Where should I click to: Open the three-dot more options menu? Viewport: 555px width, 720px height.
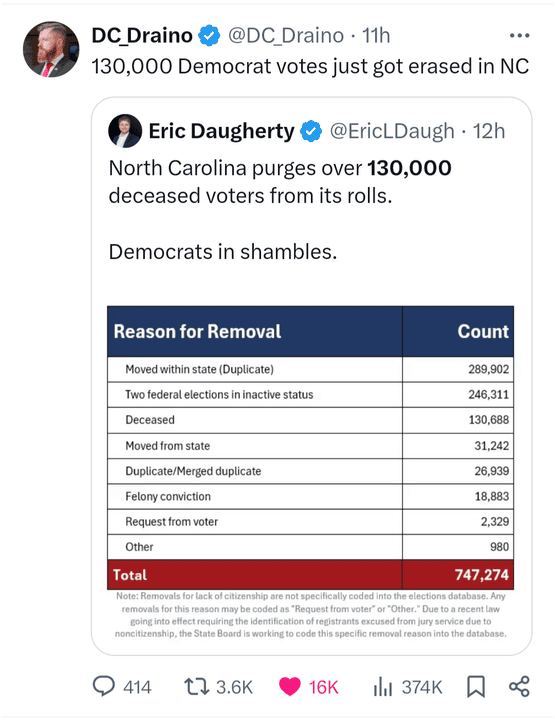[520, 35]
